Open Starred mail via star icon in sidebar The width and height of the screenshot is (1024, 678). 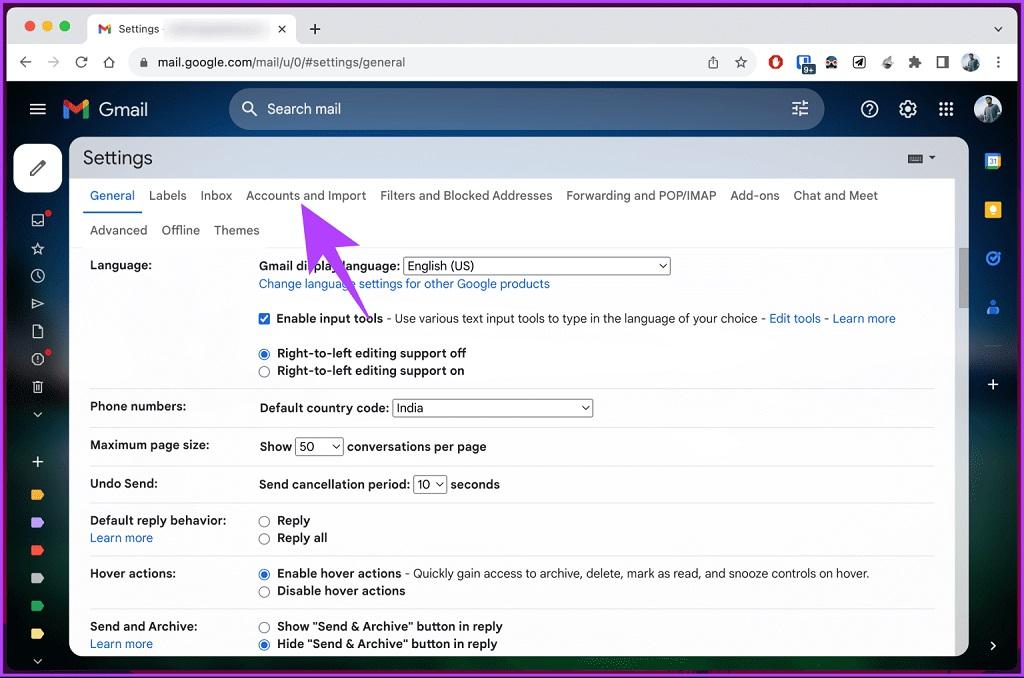tap(38, 249)
